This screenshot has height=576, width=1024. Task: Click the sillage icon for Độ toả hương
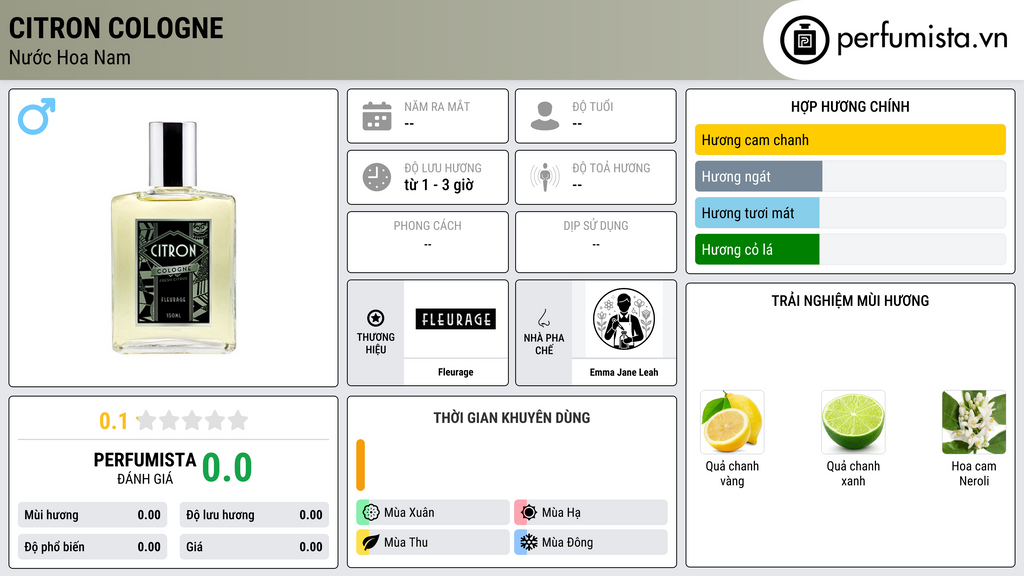click(545, 177)
